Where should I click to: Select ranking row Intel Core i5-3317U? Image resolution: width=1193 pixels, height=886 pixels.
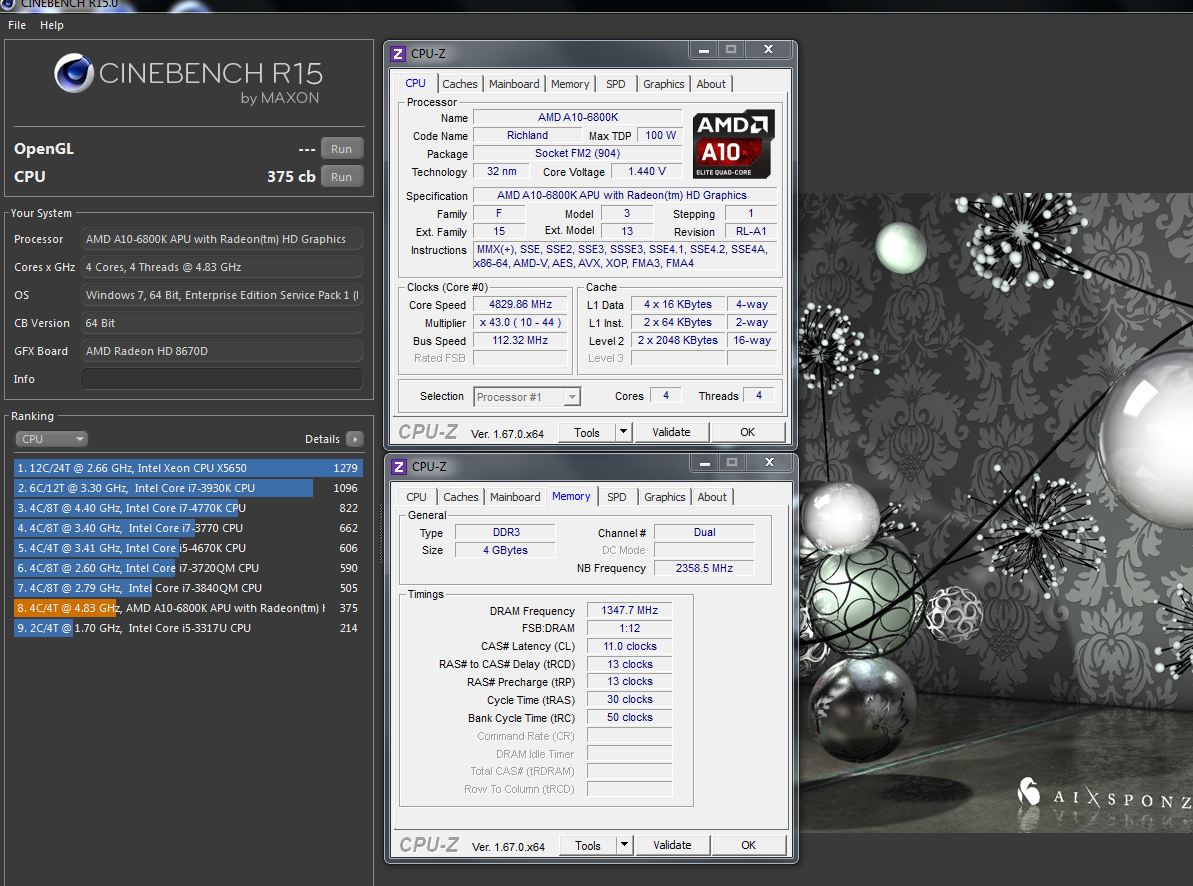click(188, 628)
